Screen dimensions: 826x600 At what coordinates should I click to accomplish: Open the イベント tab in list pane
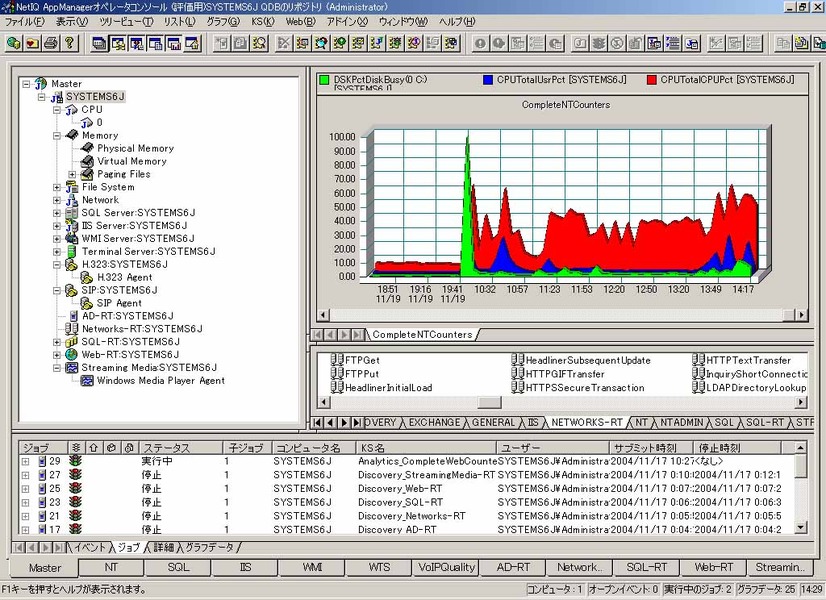tap(90, 547)
